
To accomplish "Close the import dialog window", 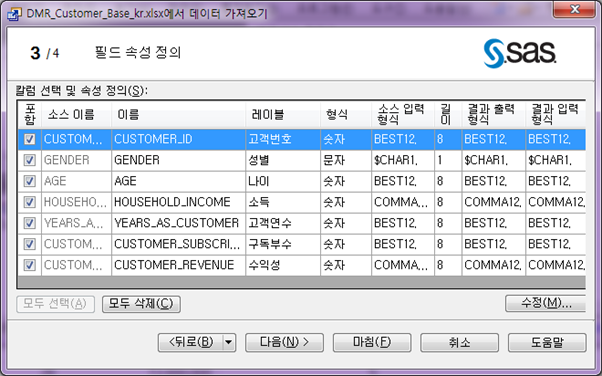I will 574,9.
